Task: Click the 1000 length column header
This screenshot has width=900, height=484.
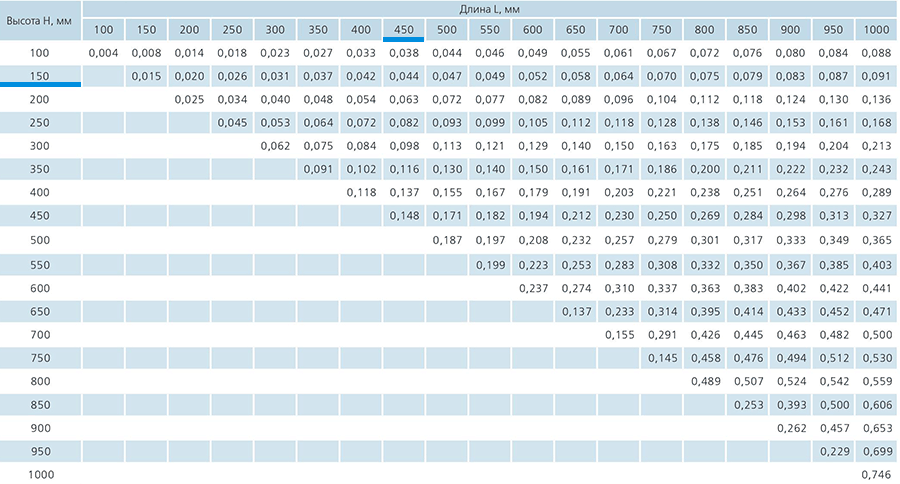Action: tap(876, 30)
